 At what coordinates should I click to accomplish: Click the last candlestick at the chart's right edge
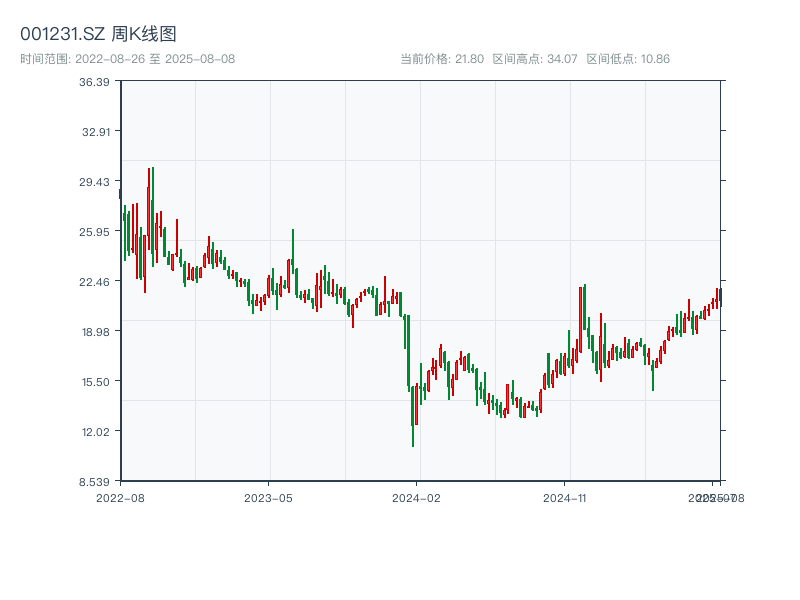click(x=720, y=297)
